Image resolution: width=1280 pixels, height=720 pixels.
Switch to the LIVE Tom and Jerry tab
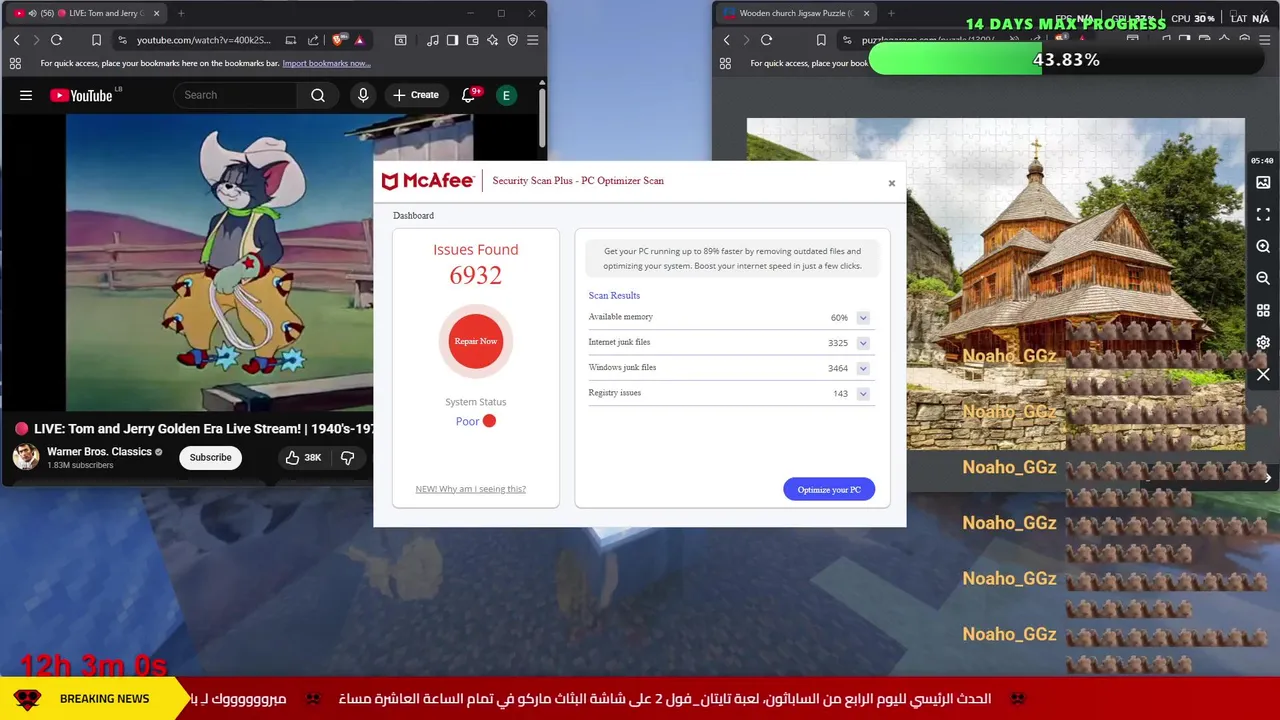84,13
